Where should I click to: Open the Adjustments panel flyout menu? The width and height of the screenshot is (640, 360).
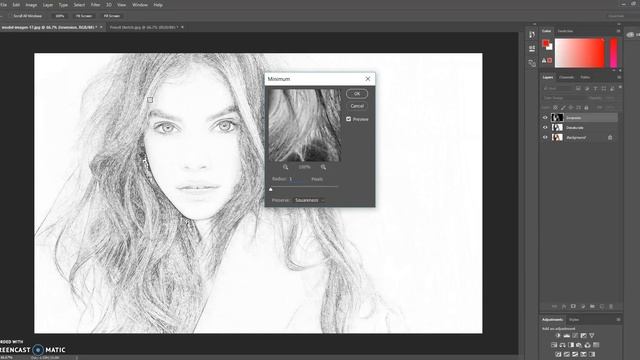(618, 320)
